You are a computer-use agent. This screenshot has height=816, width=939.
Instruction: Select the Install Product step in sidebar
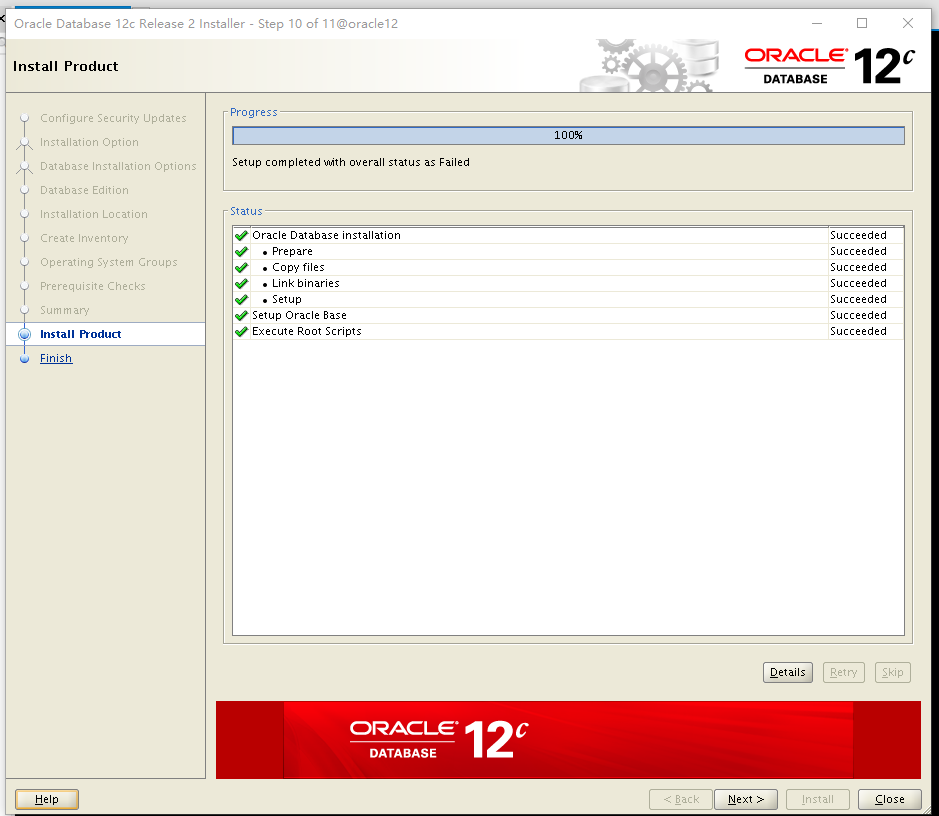click(81, 335)
